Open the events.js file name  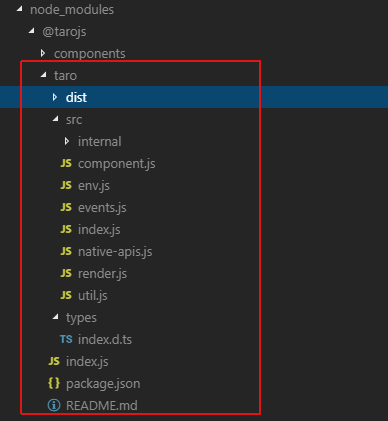coord(102,208)
